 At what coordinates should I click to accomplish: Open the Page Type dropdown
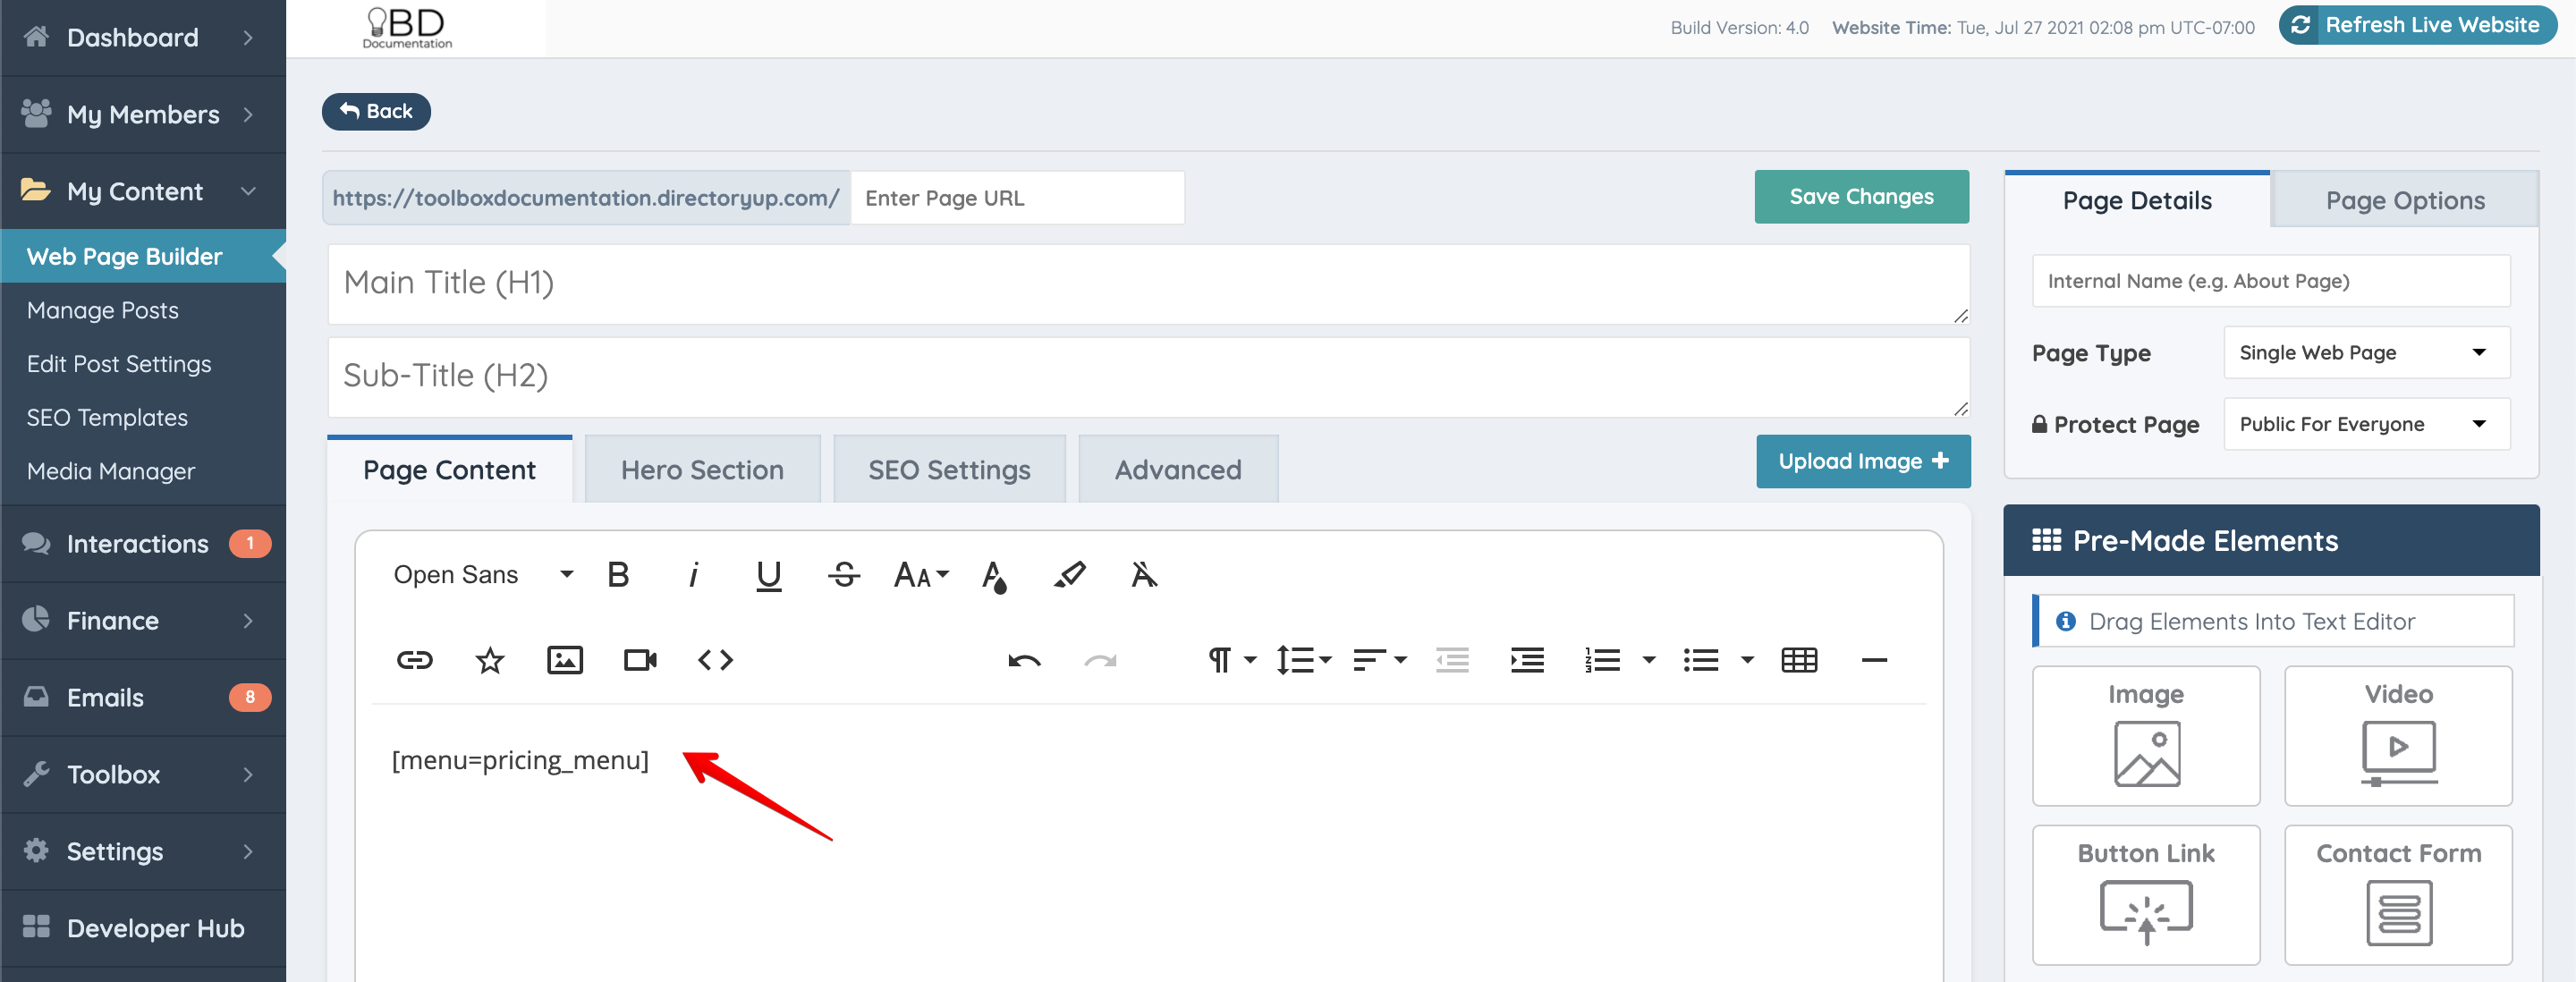pyautogui.click(x=2365, y=353)
